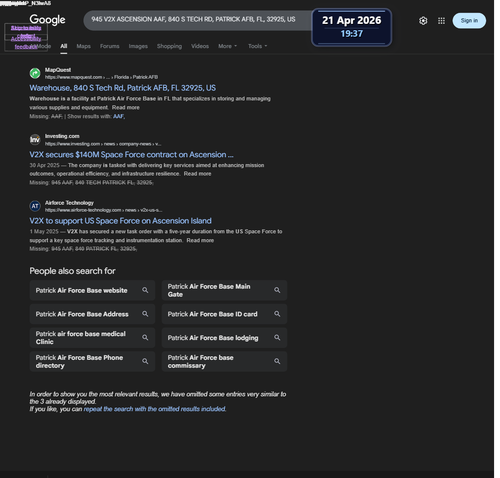Viewport: 500px width, 478px height.
Task: Click the Google logo
Action: pyautogui.click(x=47, y=20)
